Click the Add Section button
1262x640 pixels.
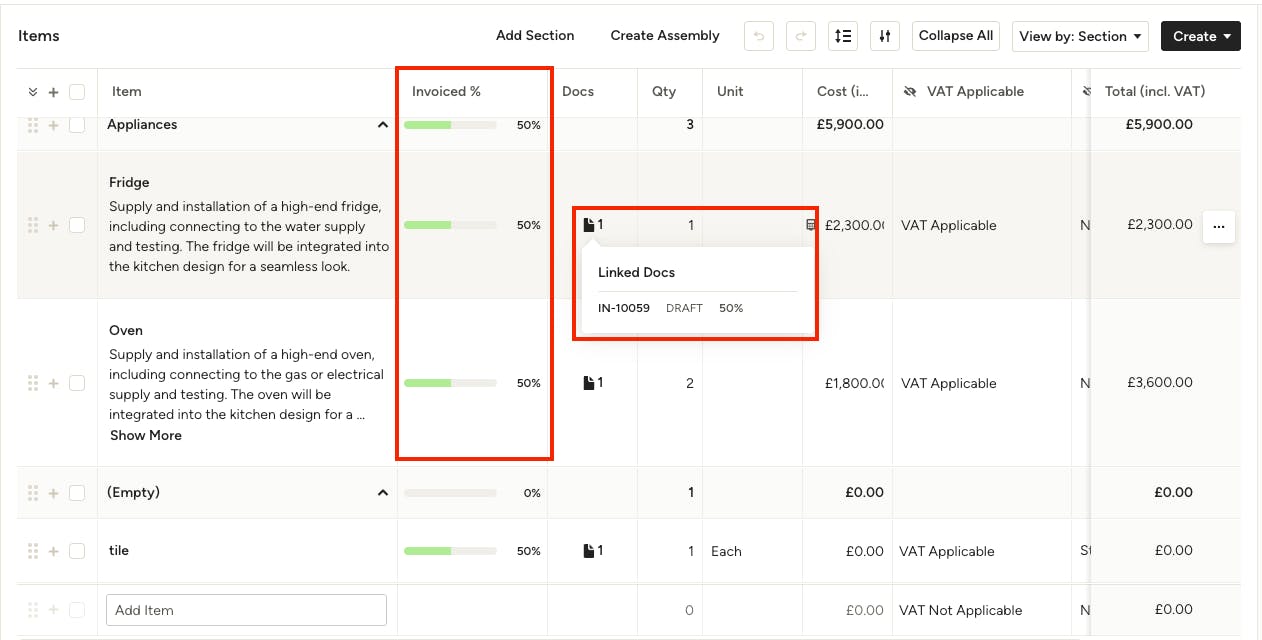click(535, 36)
